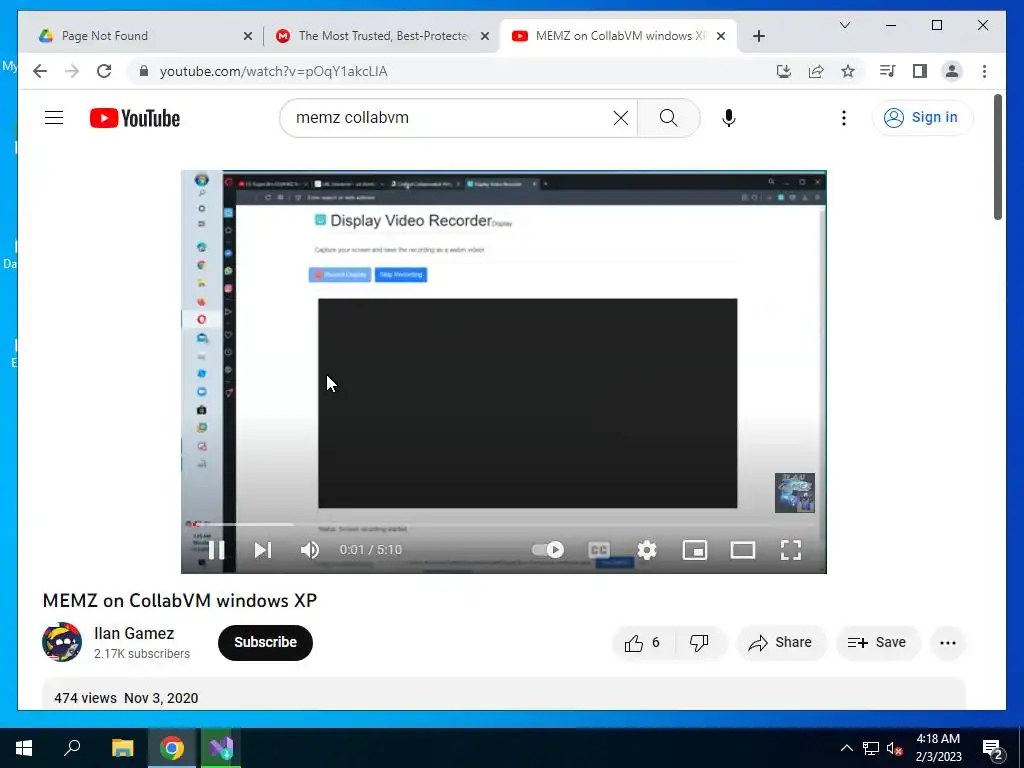Open the Windows Start menu
The width and height of the screenshot is (1024, 768).
pos(24,748)
